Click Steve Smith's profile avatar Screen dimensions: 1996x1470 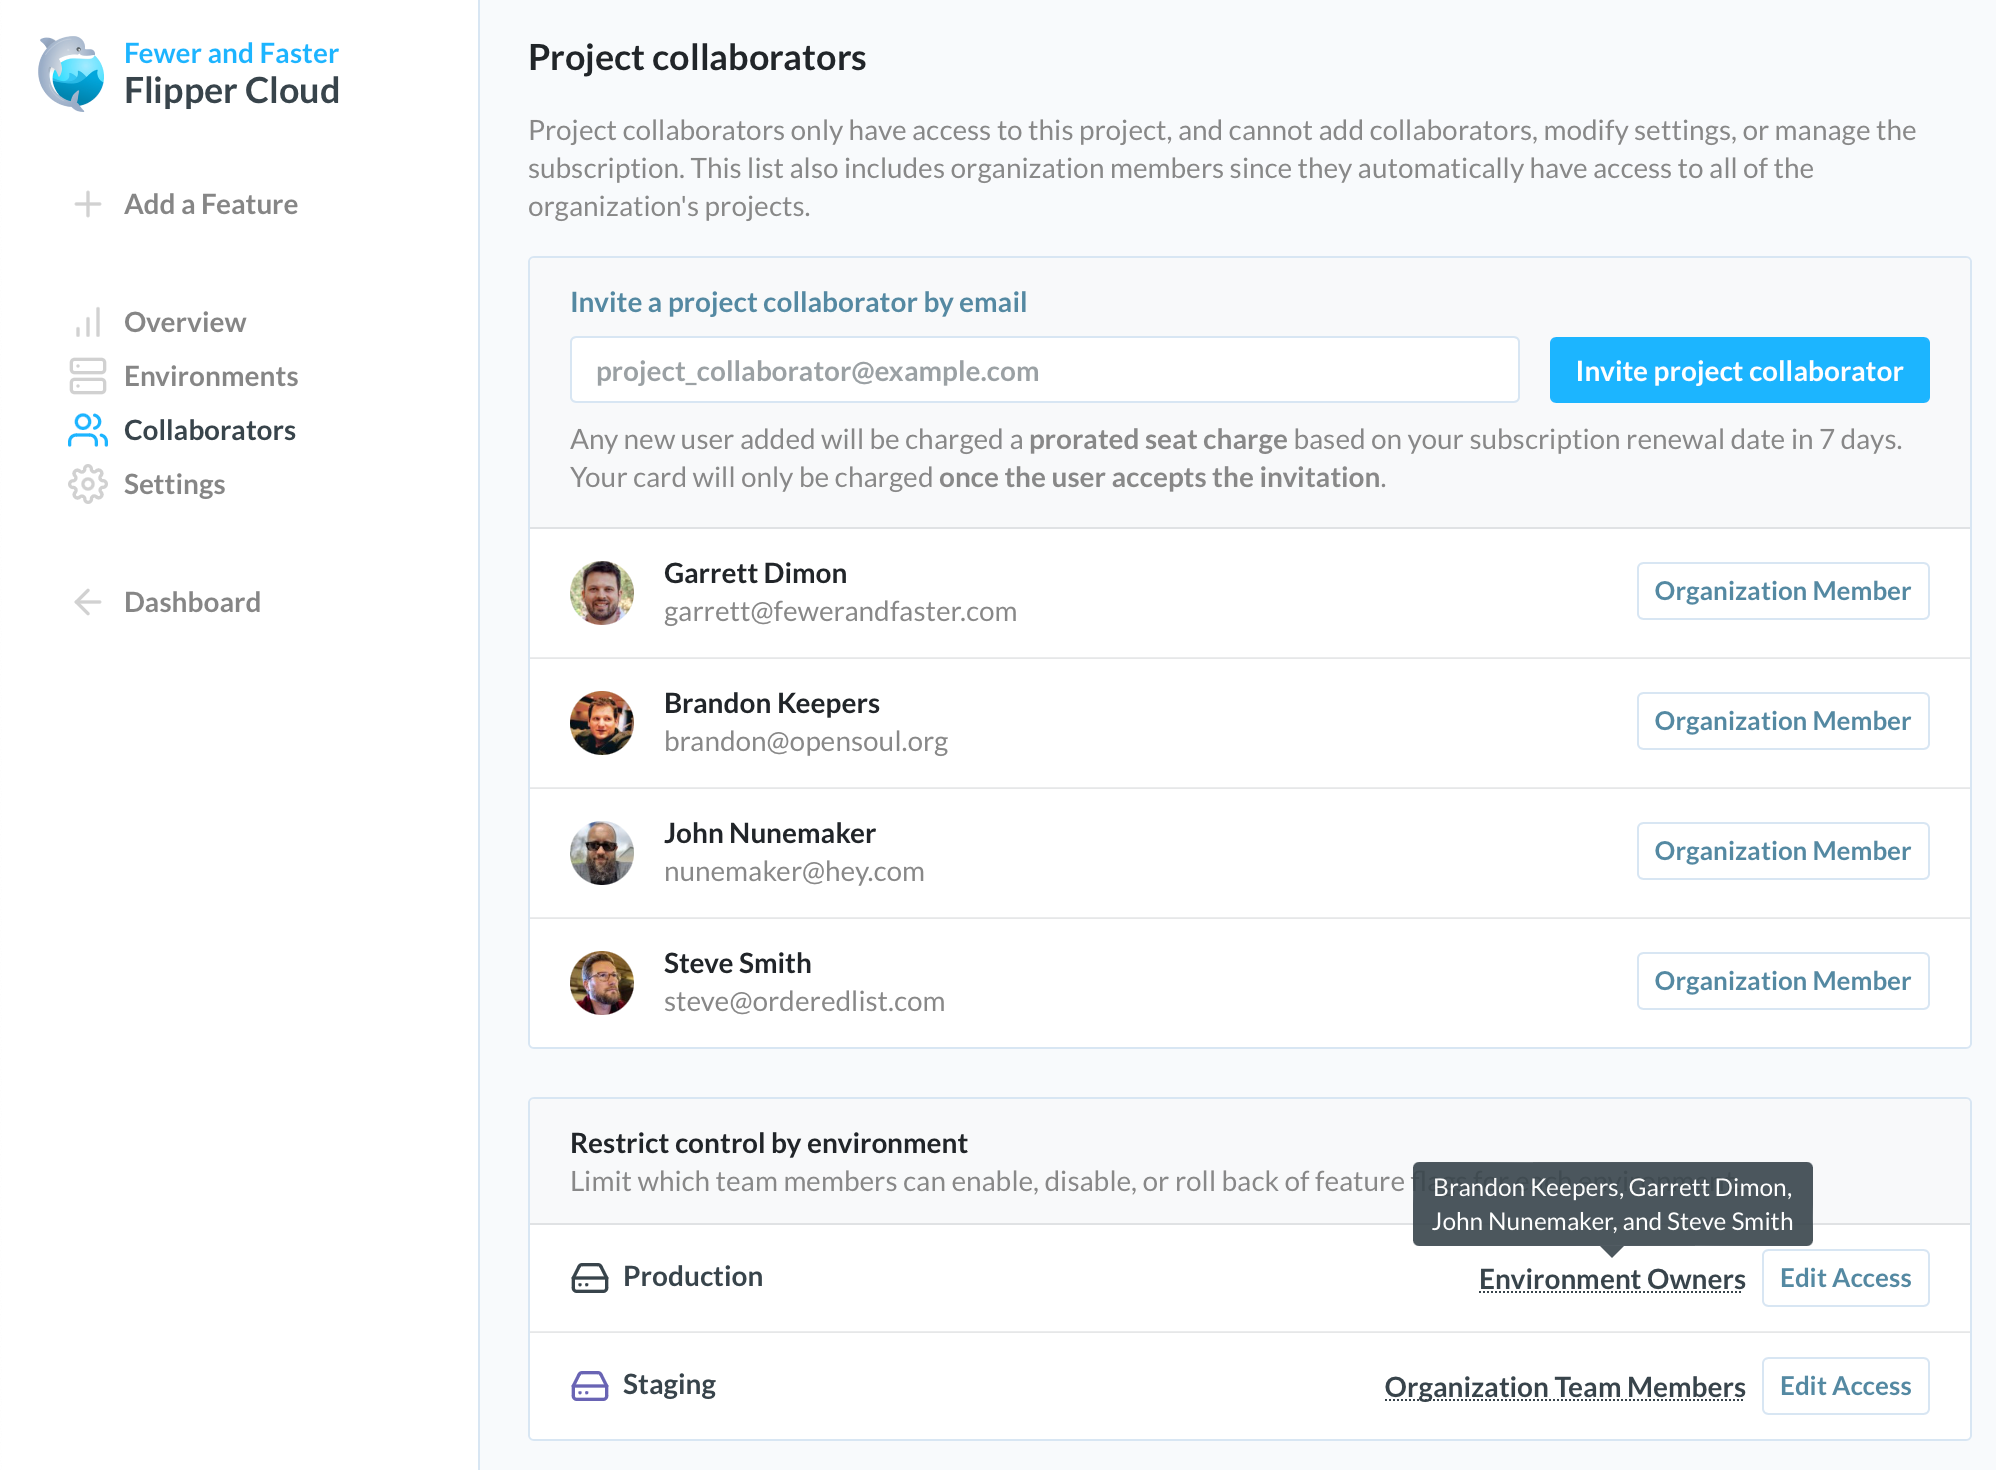[x=601, y=982]
